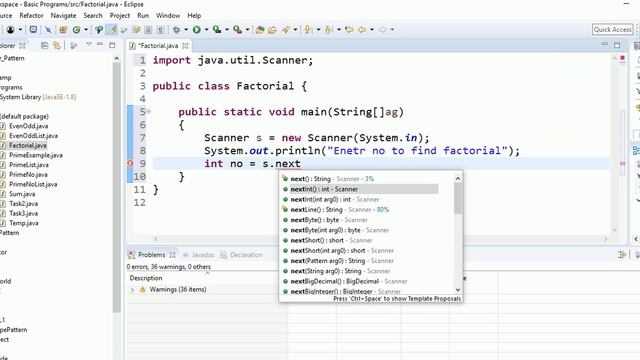Open the Search icon dropdown arrow
This screenshot has height=360, width=640.
pos(295,29)
